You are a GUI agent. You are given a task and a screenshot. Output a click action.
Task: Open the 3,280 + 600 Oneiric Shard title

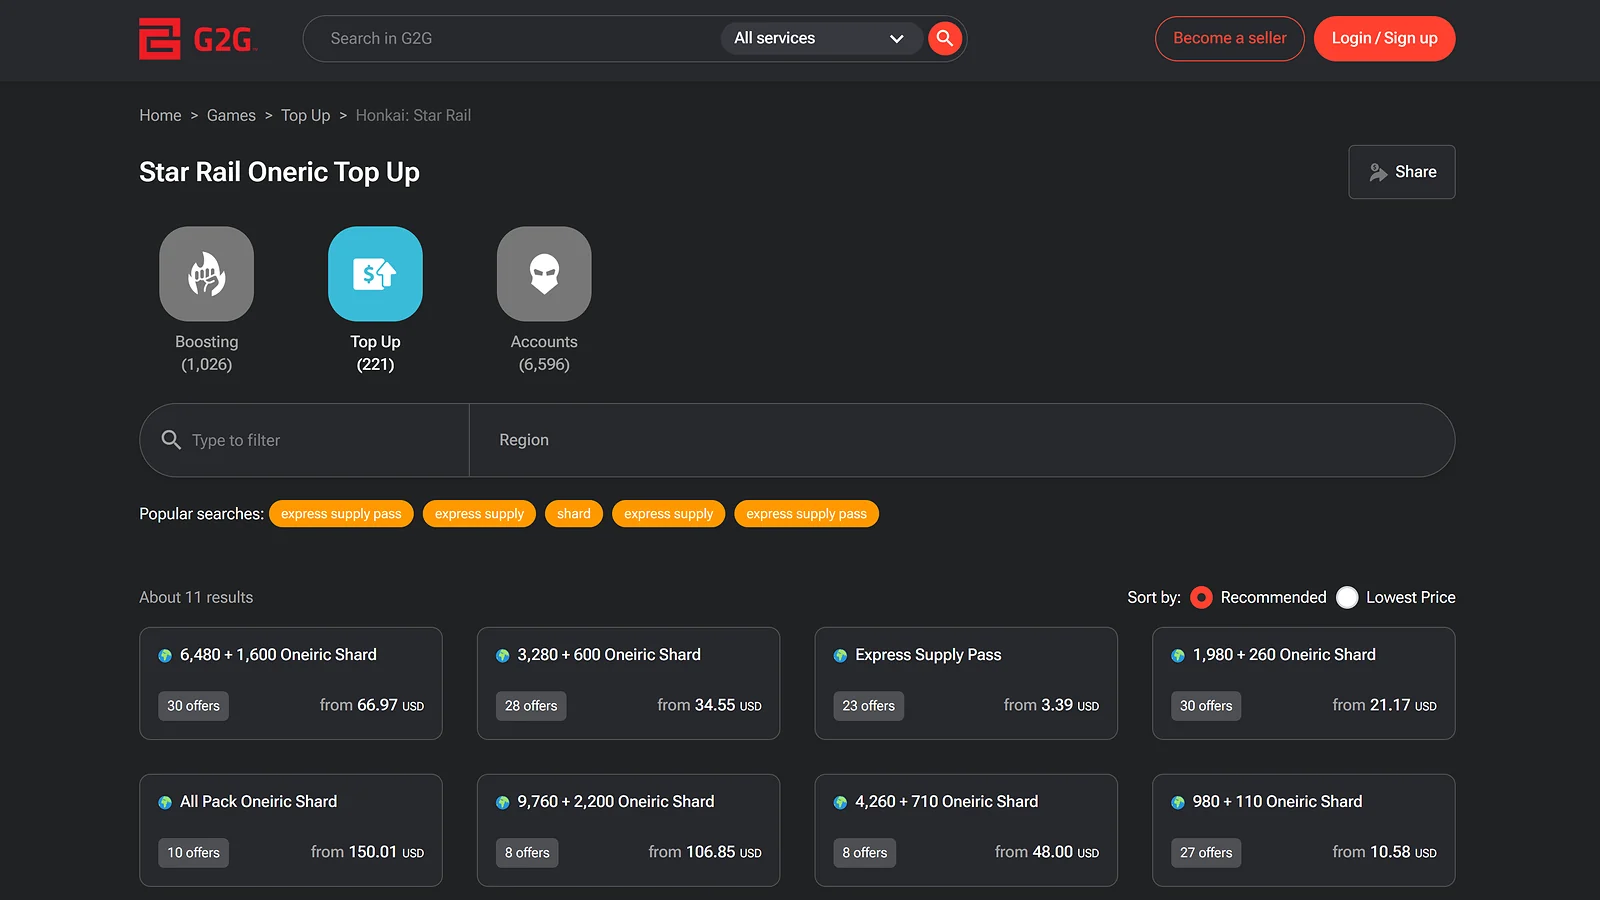[x=609, y=655]
